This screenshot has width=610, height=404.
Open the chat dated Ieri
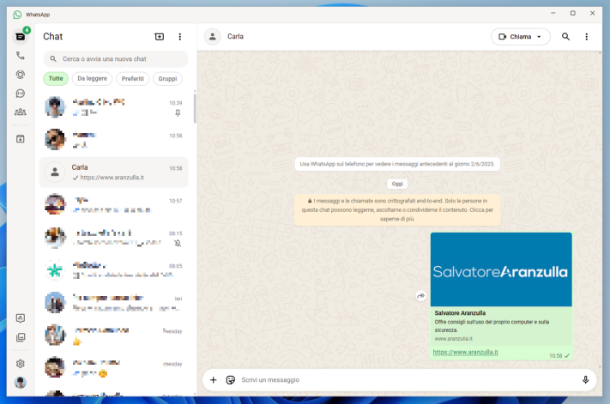[x=114, y=303]
